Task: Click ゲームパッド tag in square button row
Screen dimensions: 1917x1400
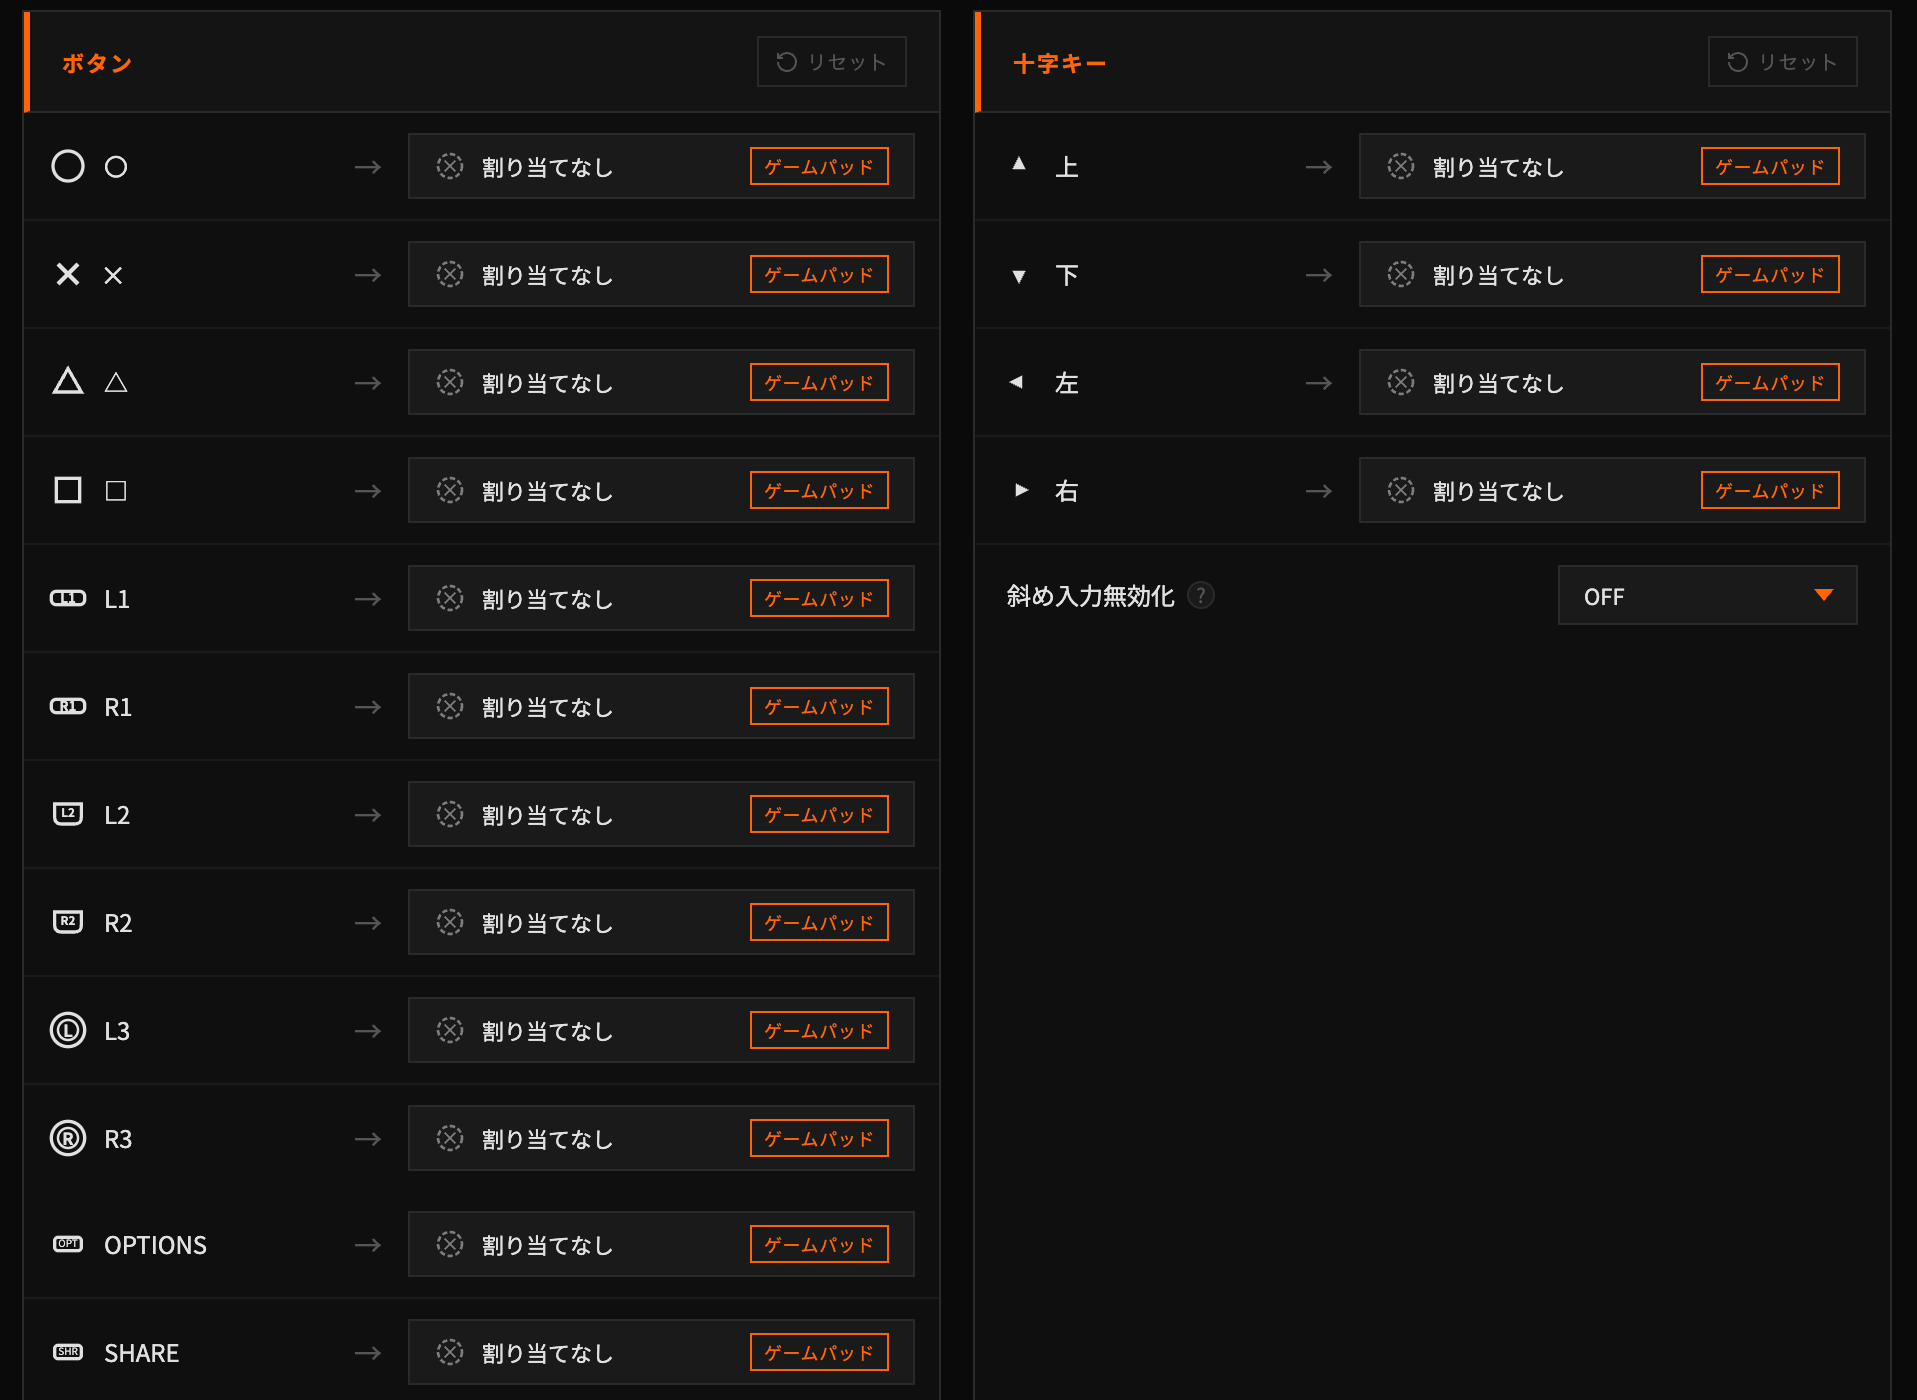Action: [819, 490]
